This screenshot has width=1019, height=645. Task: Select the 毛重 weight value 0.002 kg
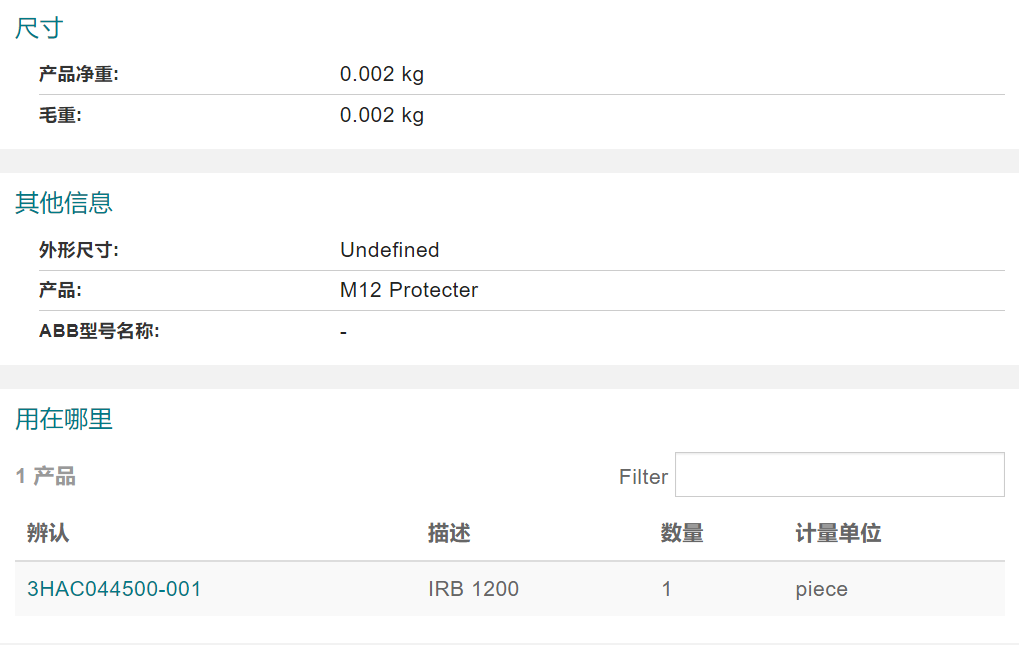point(381,115)
